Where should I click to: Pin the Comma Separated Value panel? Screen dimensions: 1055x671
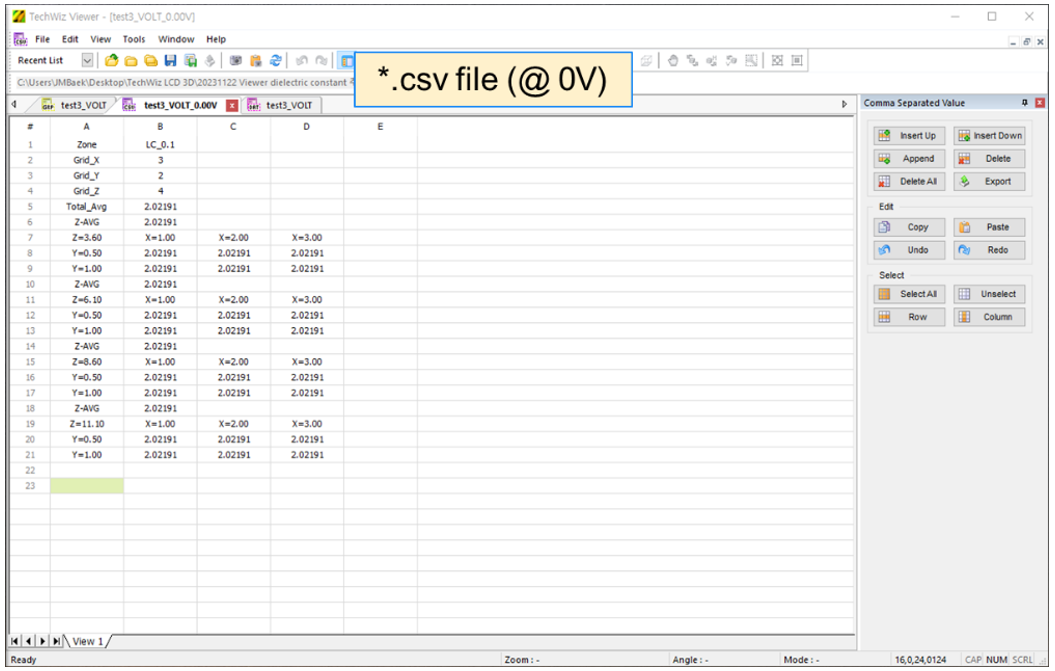coord(1024,103)
